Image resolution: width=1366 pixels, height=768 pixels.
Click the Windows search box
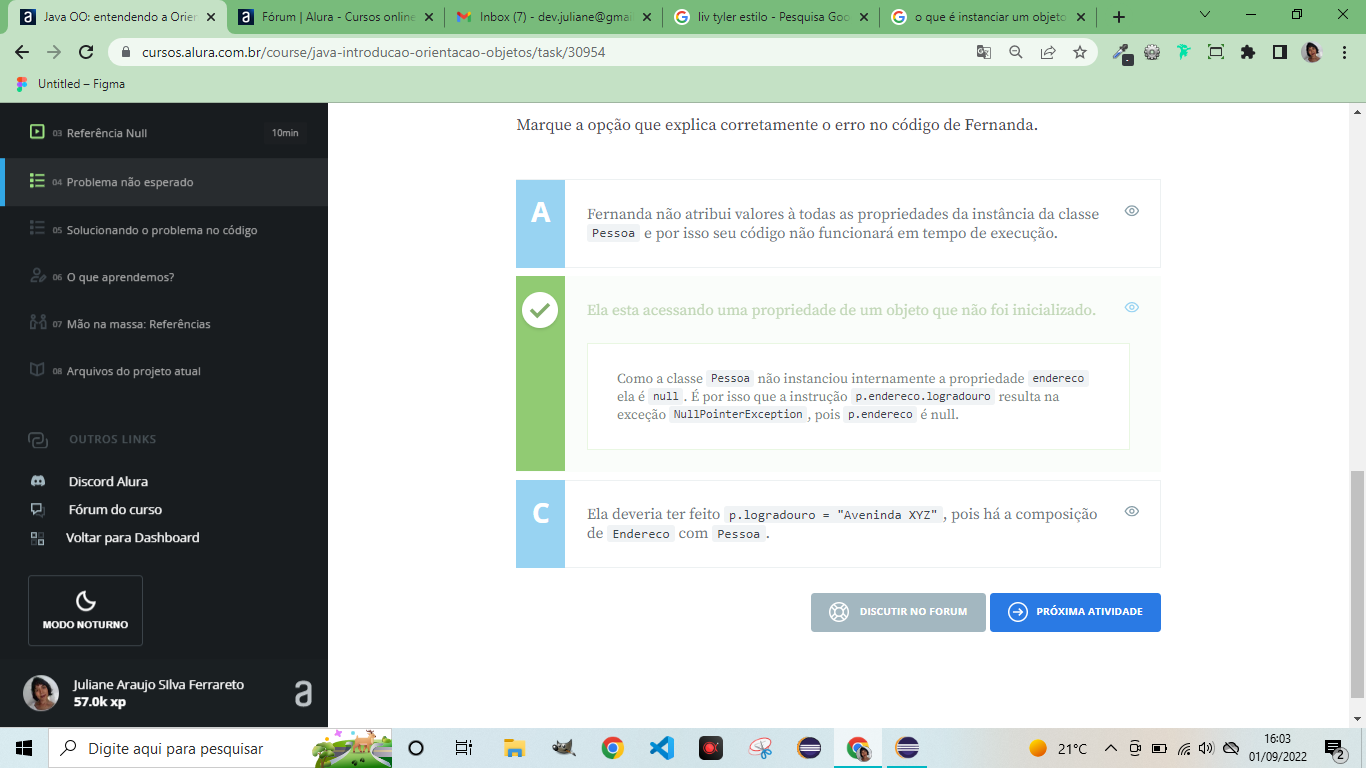click(220, 748)
